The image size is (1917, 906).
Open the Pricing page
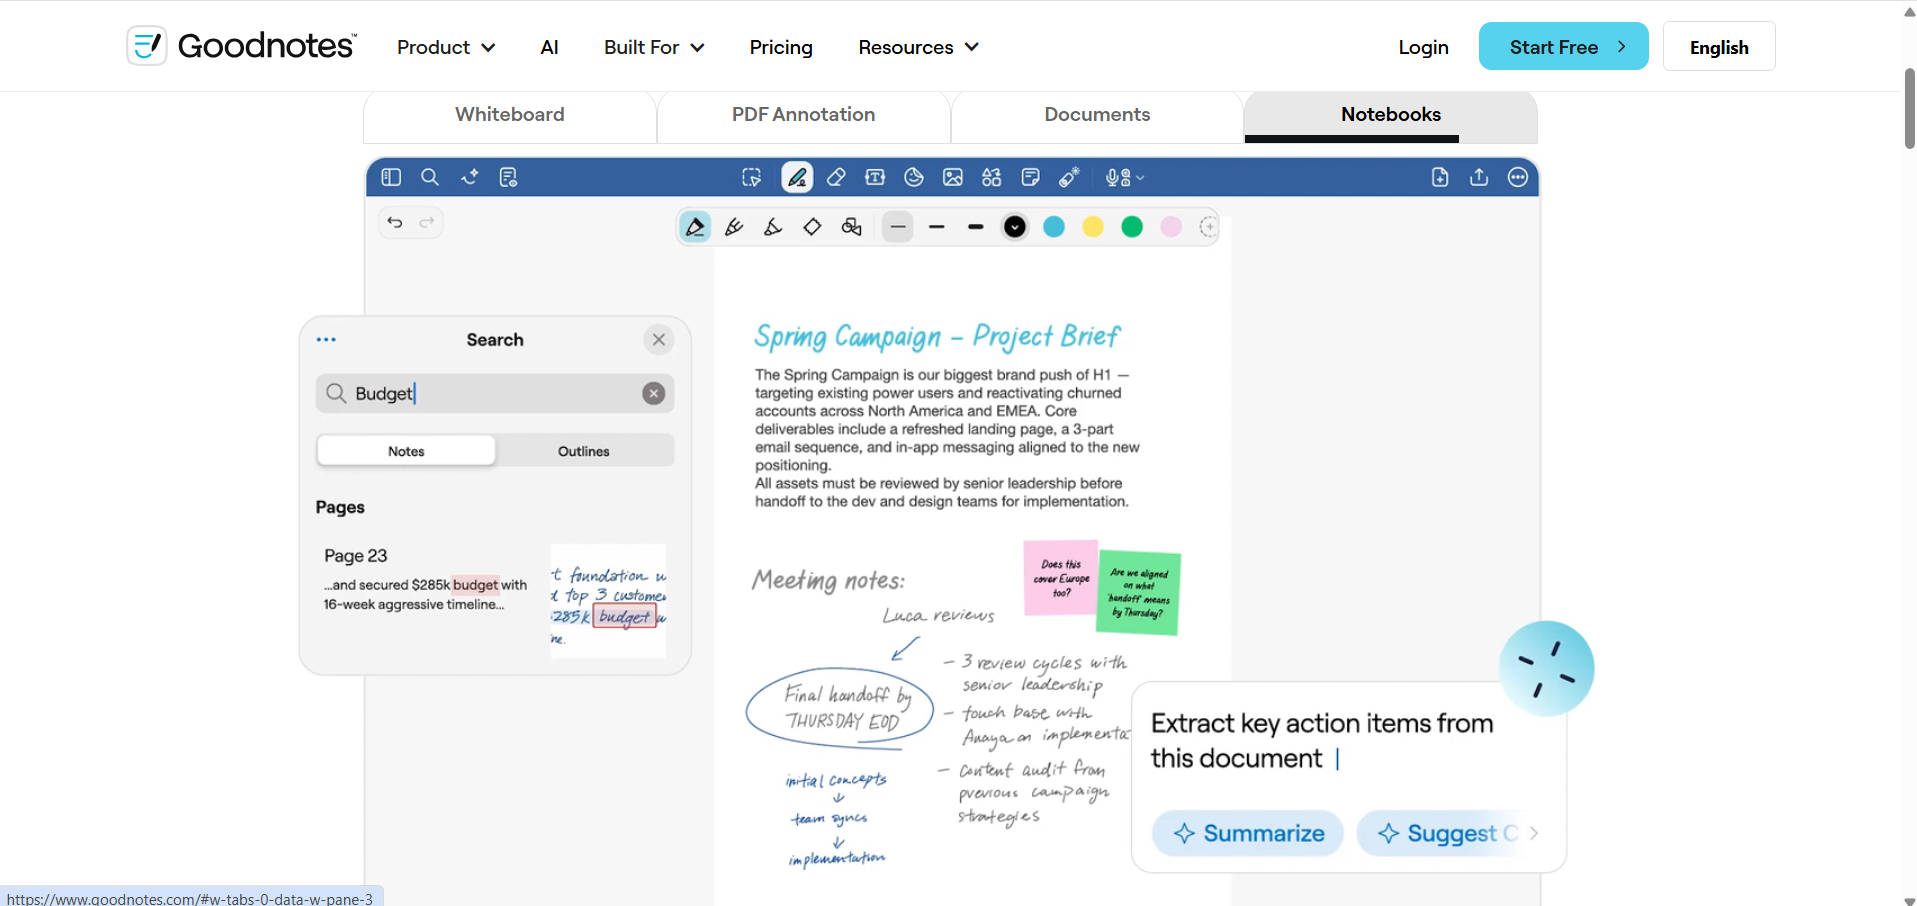(x=781, y=47)
